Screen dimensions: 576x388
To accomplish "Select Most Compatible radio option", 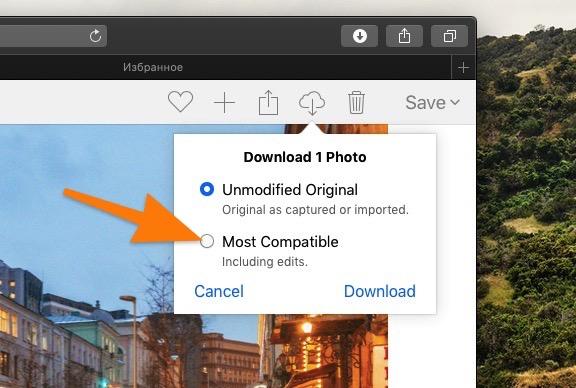I will click(207, 241).
